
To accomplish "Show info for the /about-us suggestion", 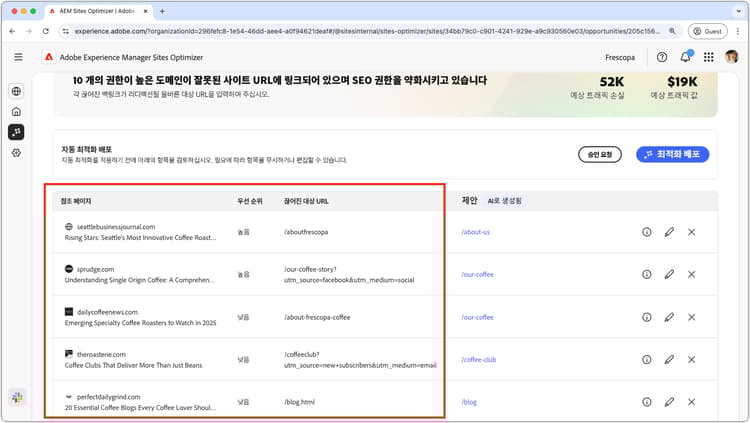I will [647, 232].
